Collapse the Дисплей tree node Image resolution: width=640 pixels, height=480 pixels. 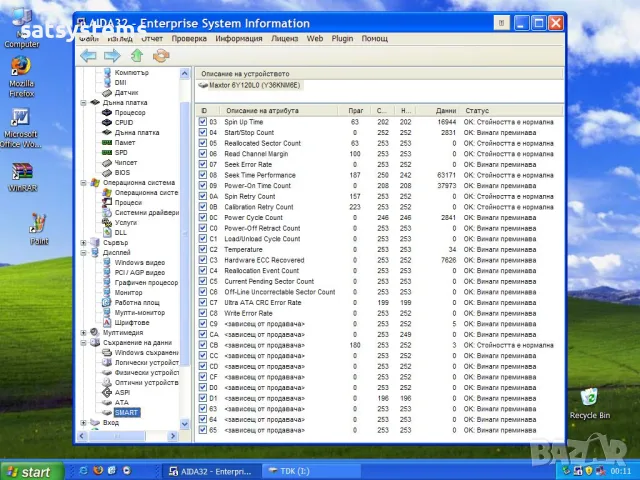coord(84,253)
